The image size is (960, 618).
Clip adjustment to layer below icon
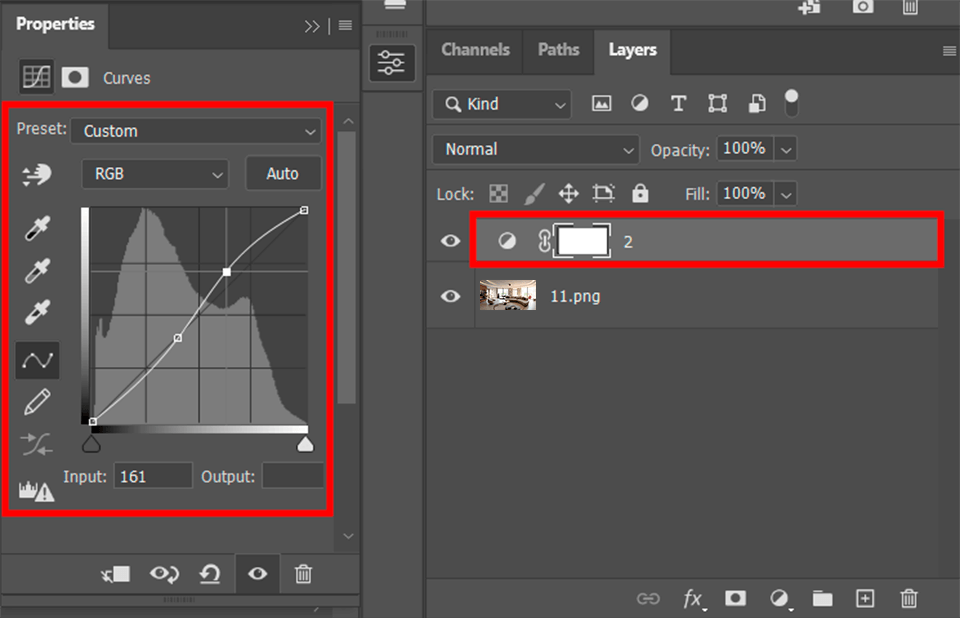(116, 574)
